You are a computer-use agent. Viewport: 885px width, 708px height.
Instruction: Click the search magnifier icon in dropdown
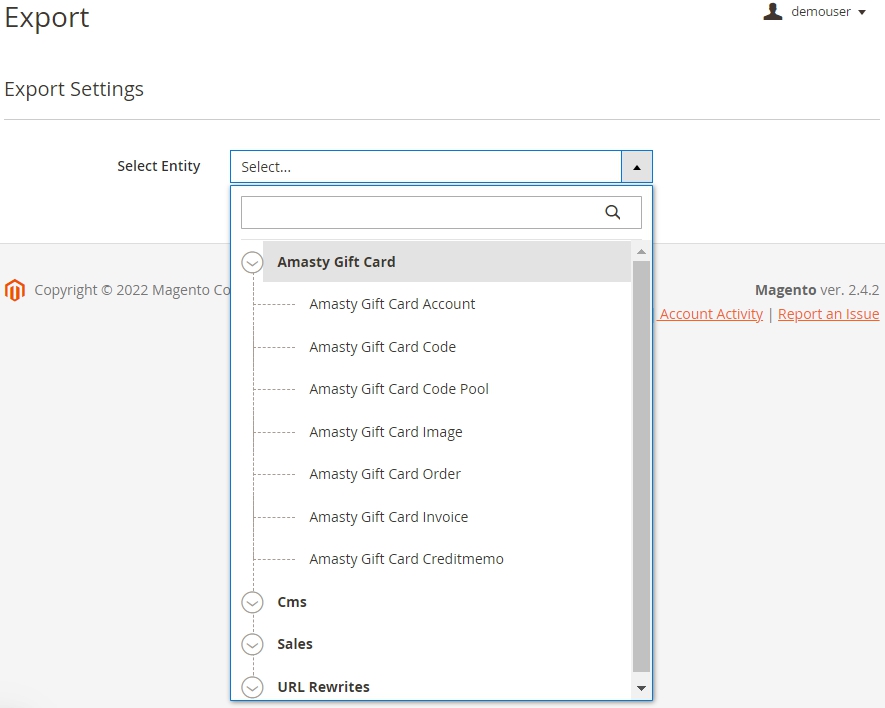tap(612, 212)
